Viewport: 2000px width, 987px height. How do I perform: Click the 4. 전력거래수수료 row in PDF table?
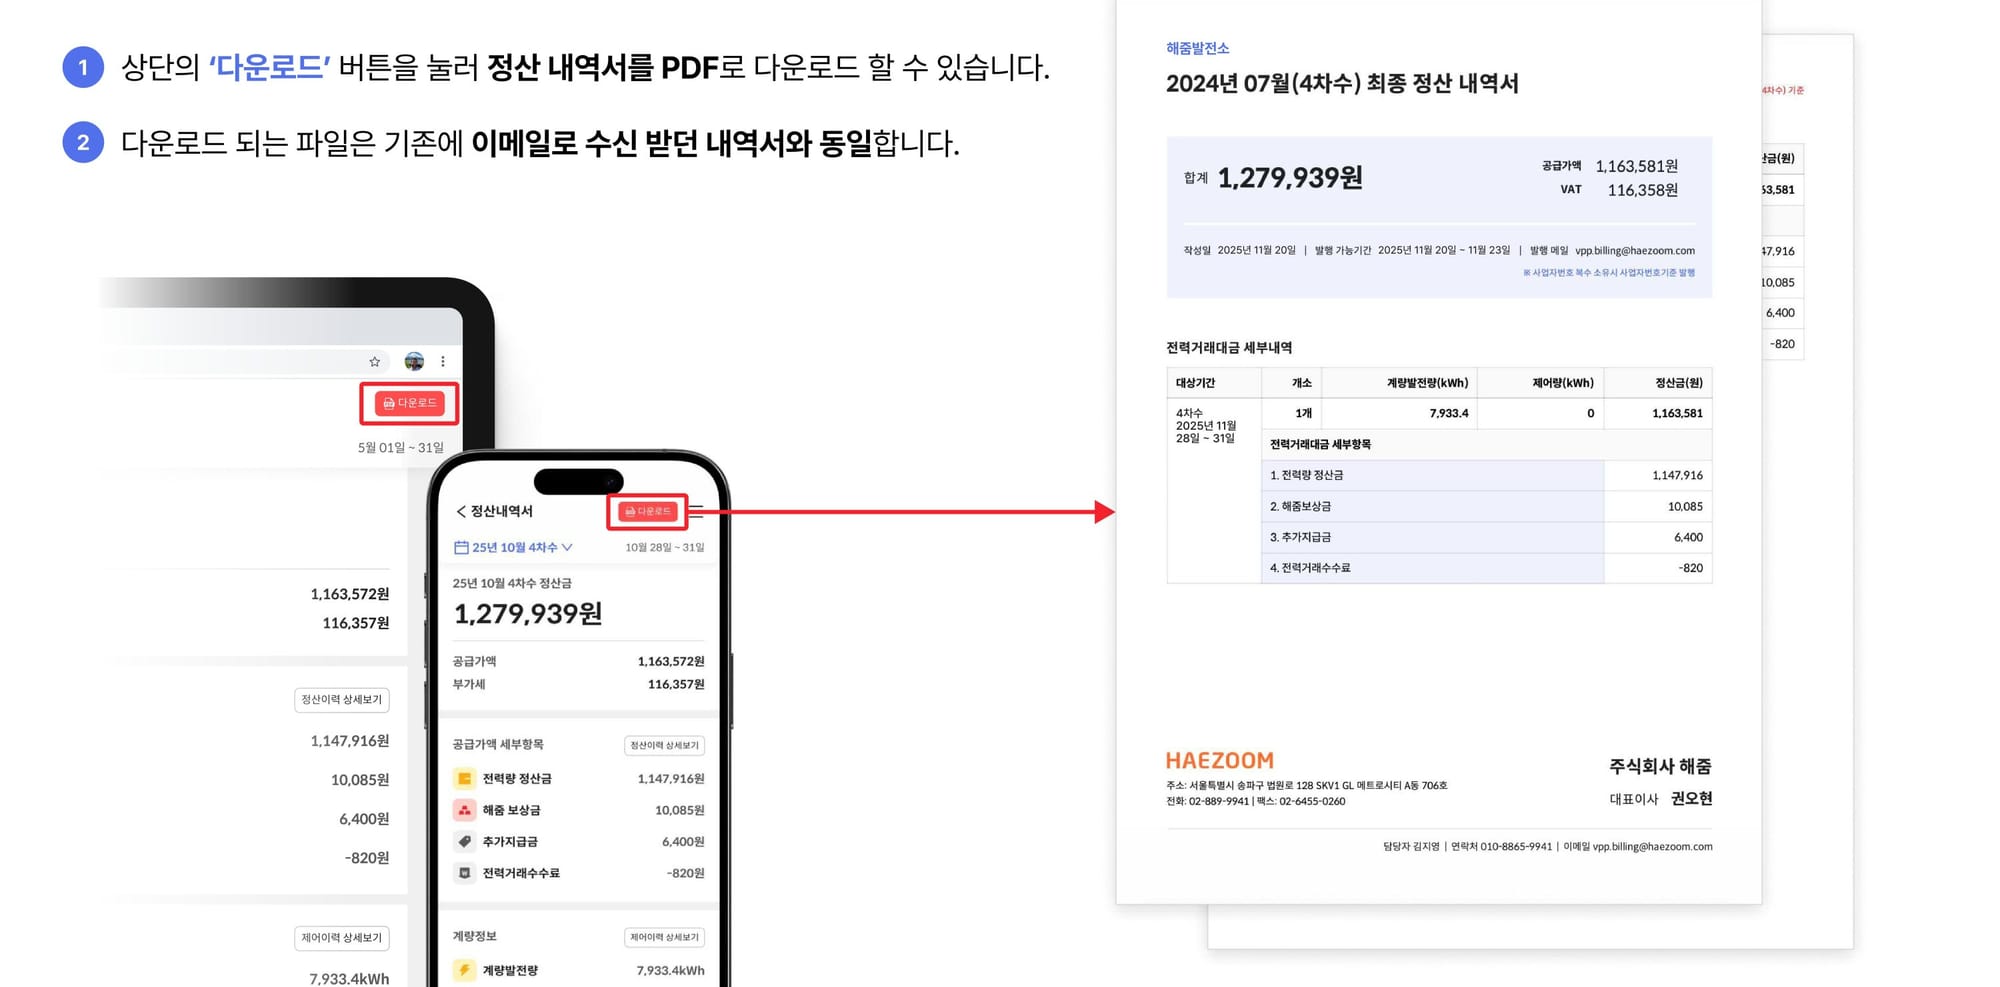pyautogui.click(x=1486, y=568)
